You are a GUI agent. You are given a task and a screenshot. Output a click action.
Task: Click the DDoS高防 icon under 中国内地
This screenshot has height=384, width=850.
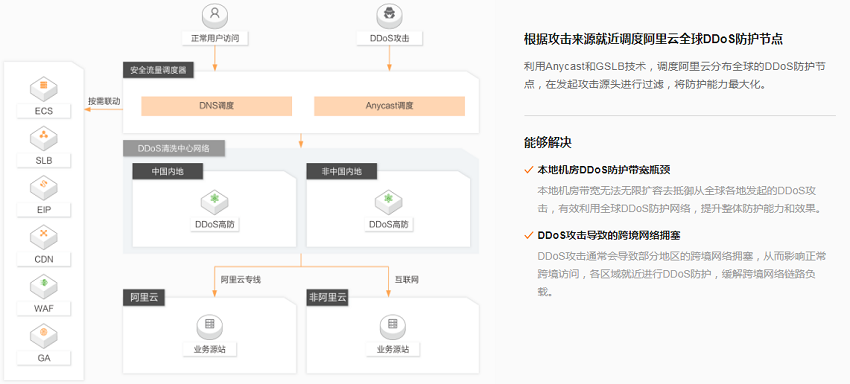(x=215, y=202)
